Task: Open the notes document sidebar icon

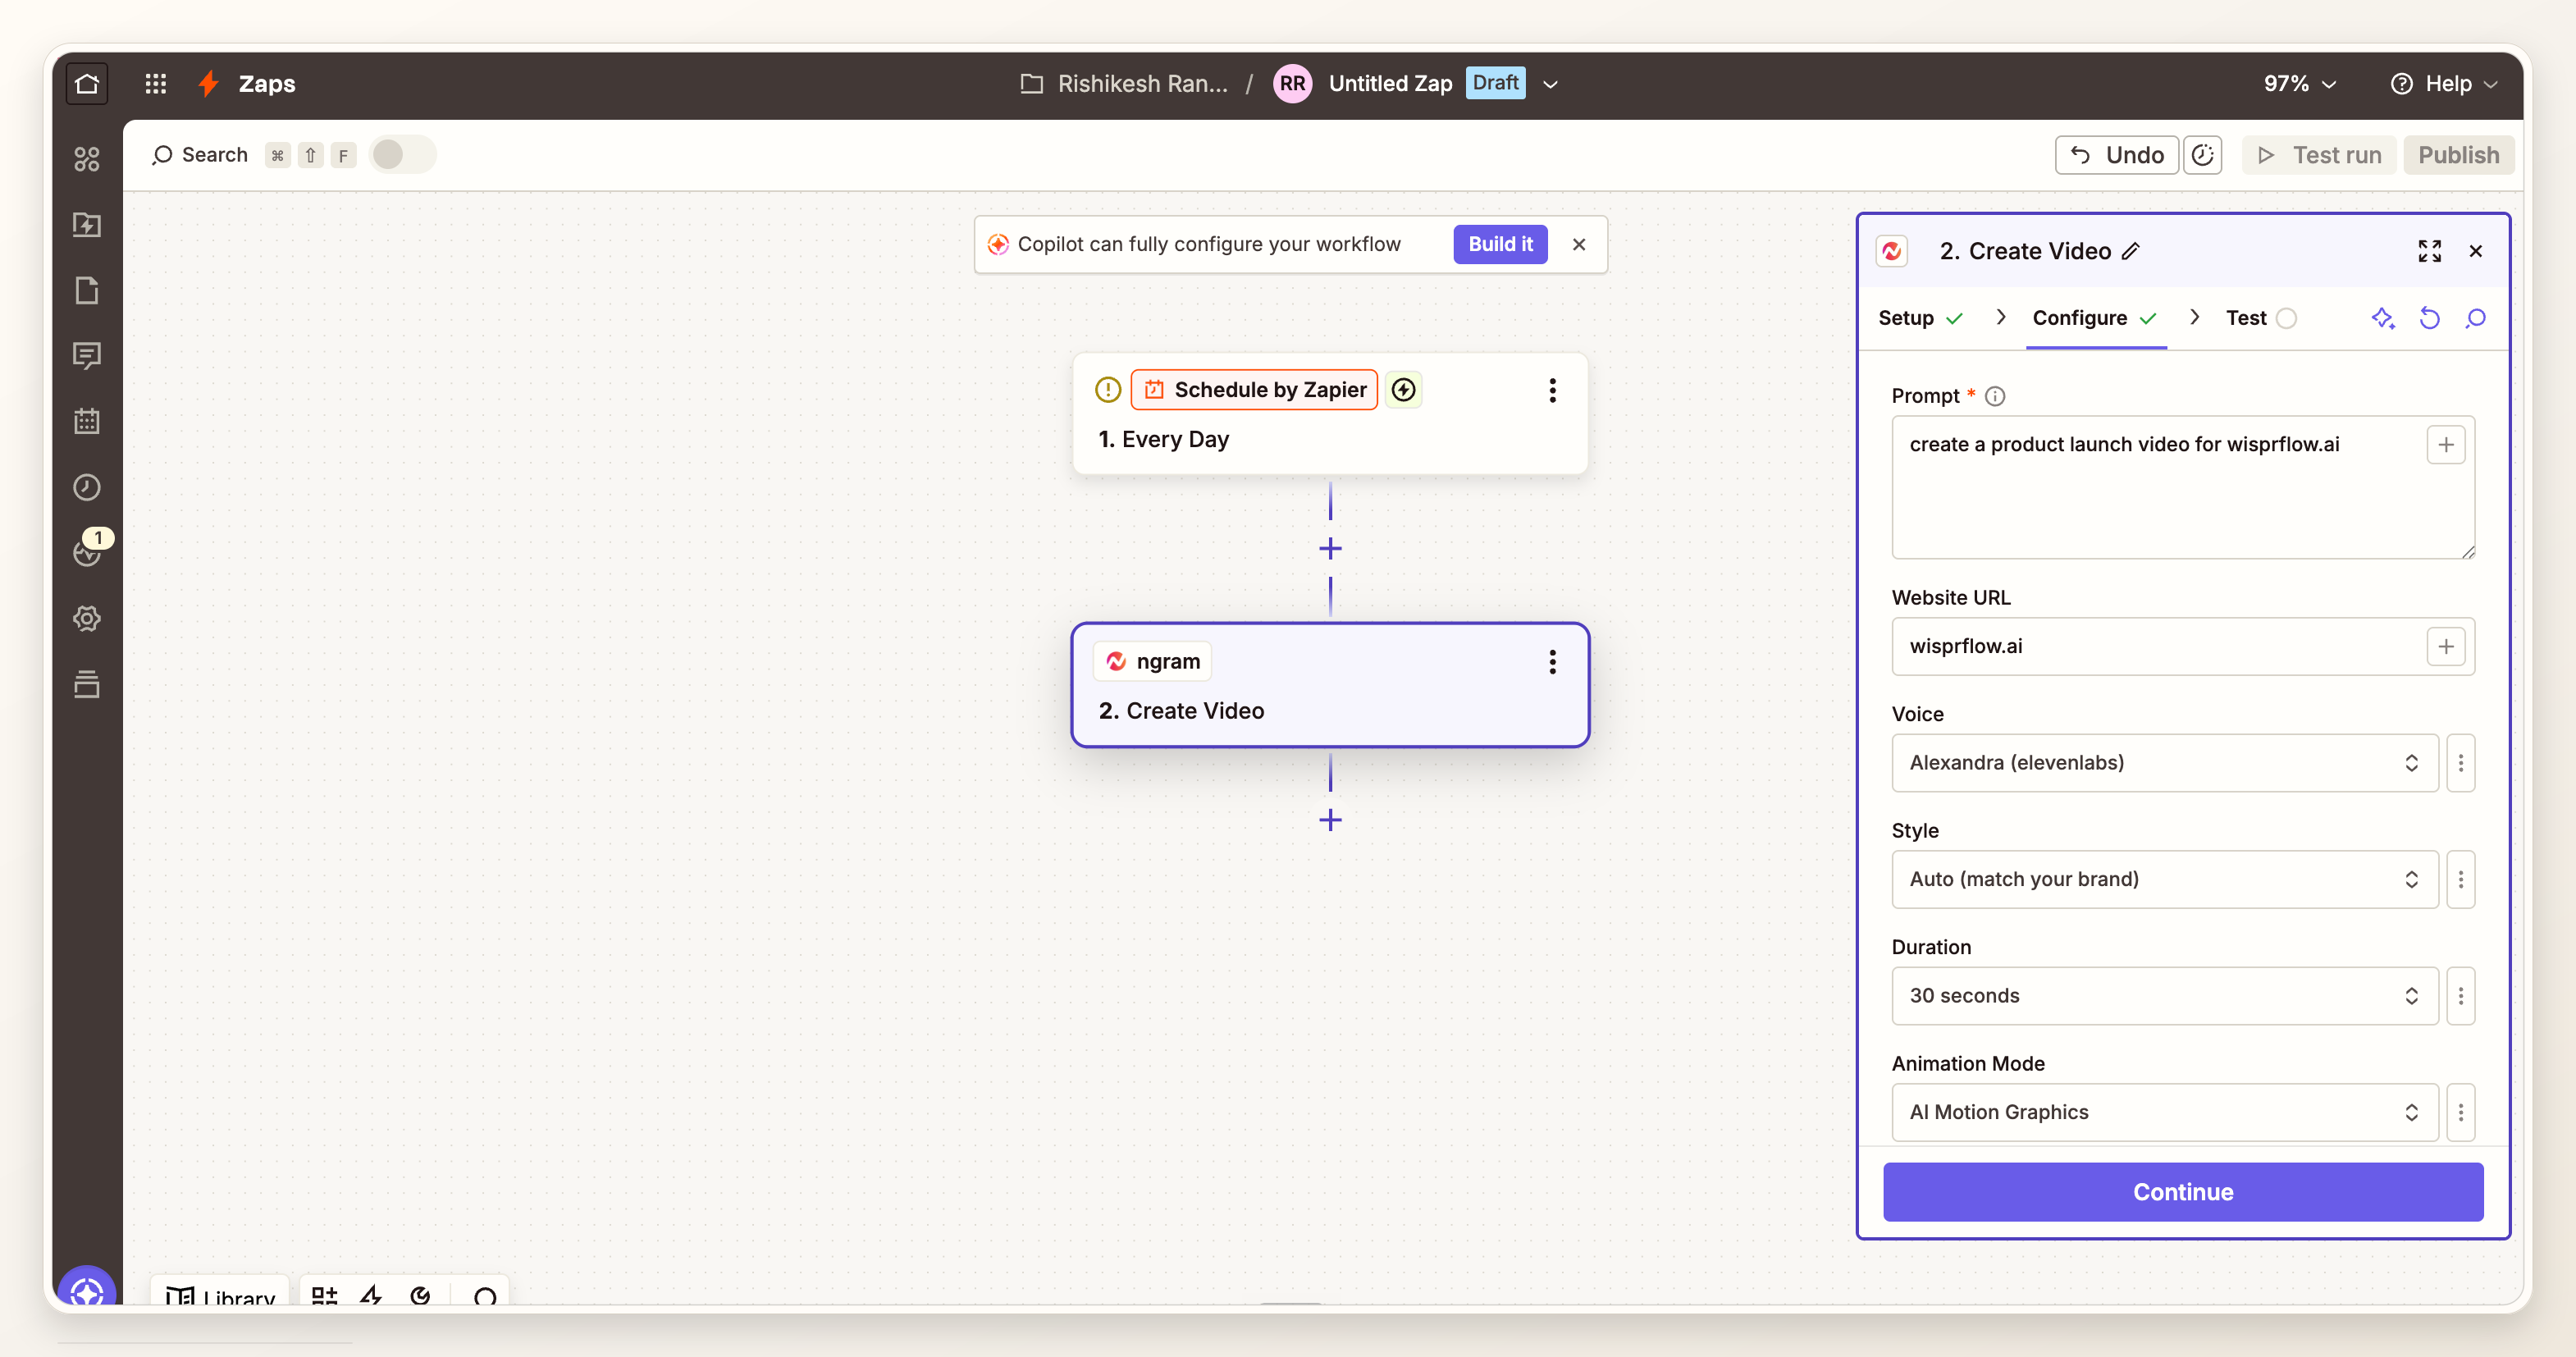Action: [x=87, y=290]
